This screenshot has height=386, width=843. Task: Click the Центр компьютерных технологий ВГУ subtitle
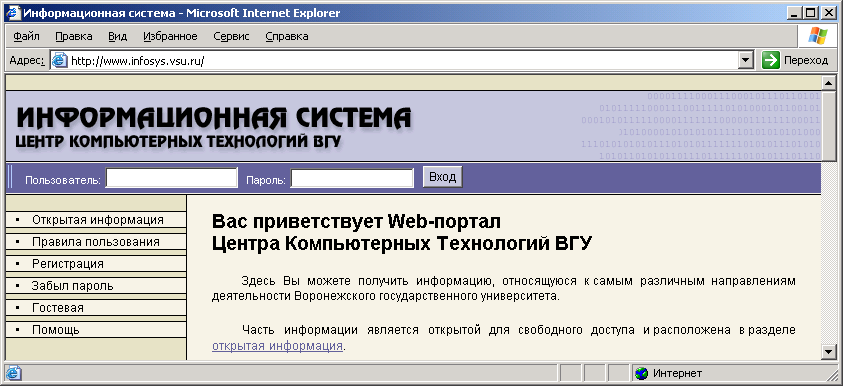[x=178, y=142]
